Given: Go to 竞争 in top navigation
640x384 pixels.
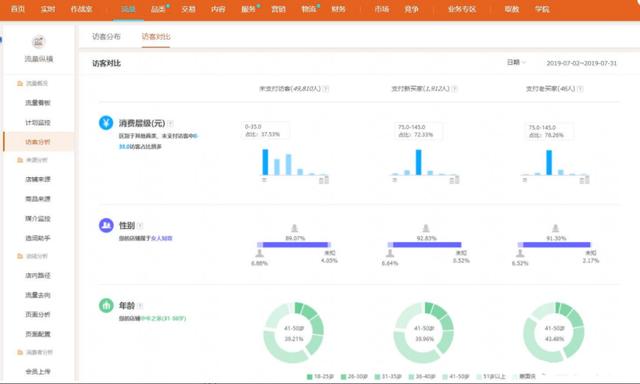Looking at the screenshot, I should point(411,9).
